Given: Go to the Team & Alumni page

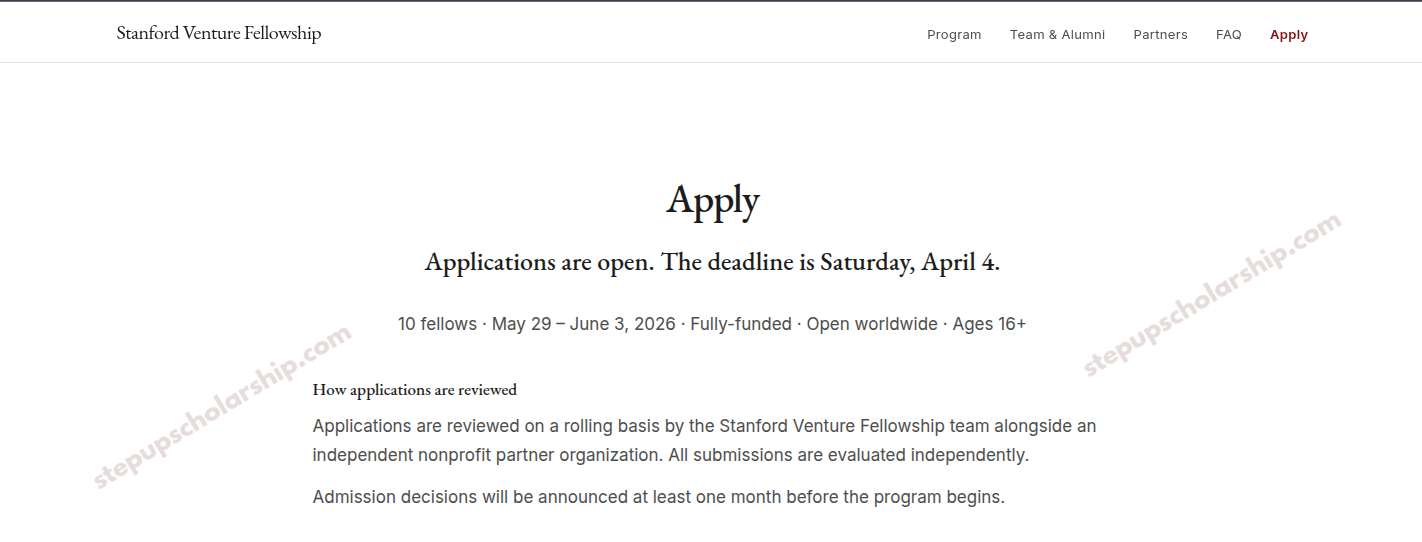Looking at the screenshot, I should tap(1057, 35).
